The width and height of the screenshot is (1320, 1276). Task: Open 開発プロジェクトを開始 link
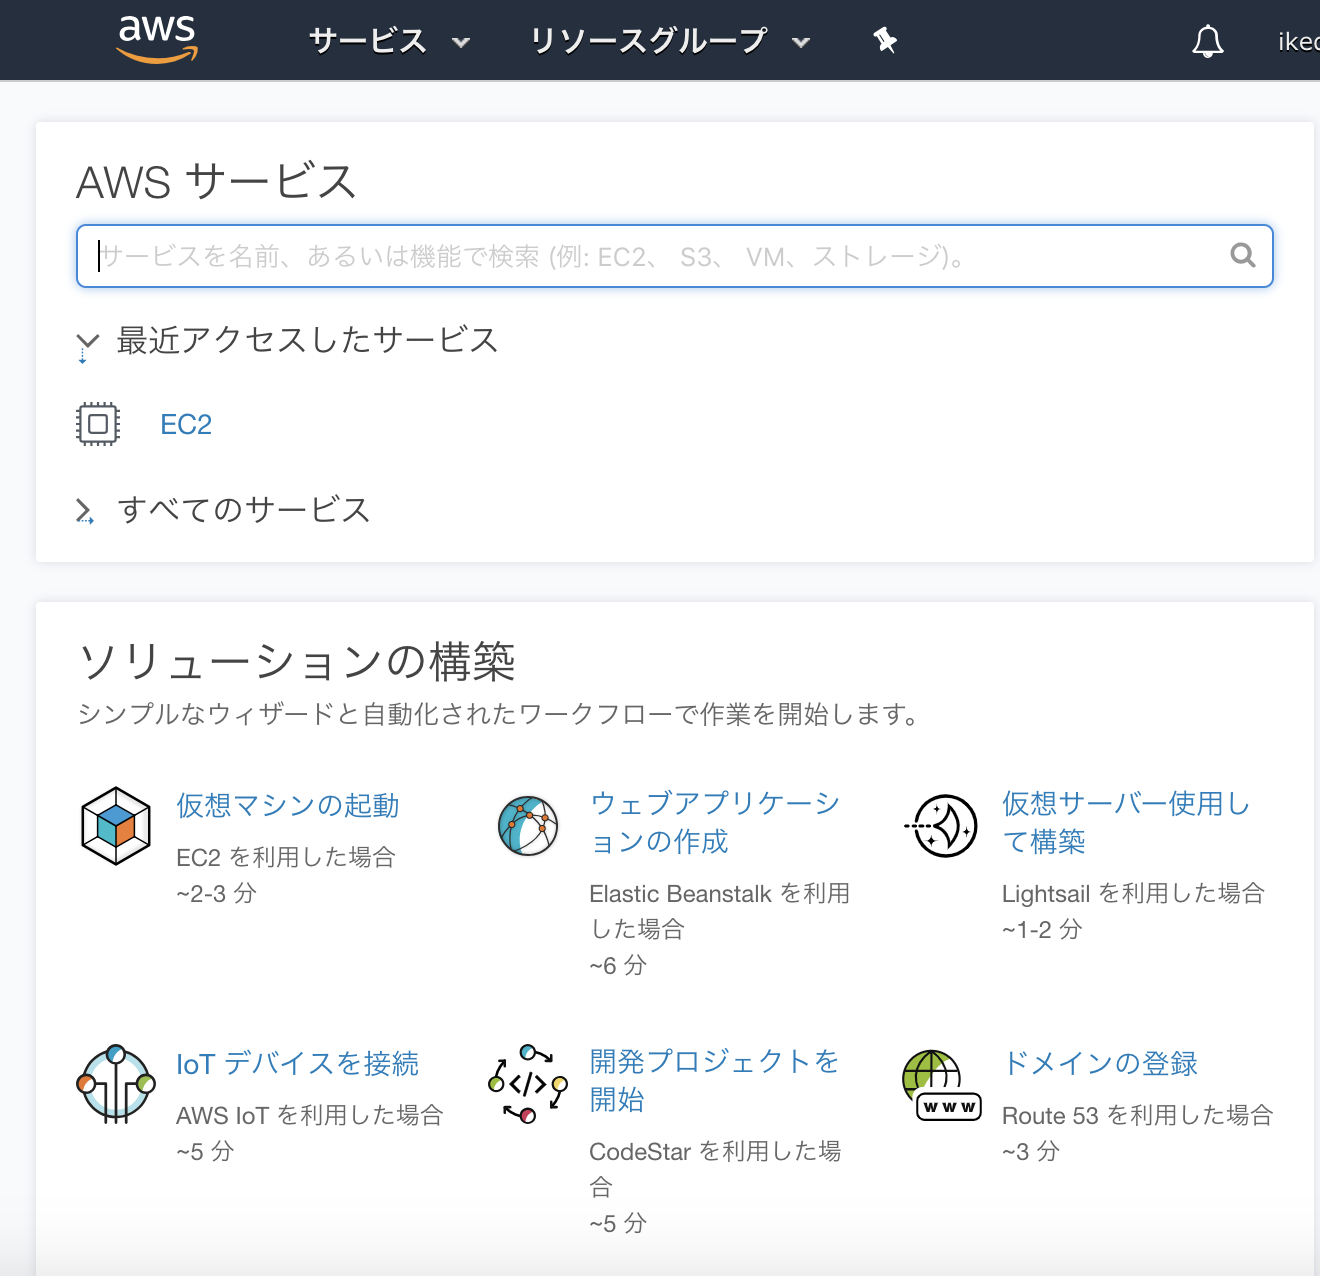(x=714, y=1080)
